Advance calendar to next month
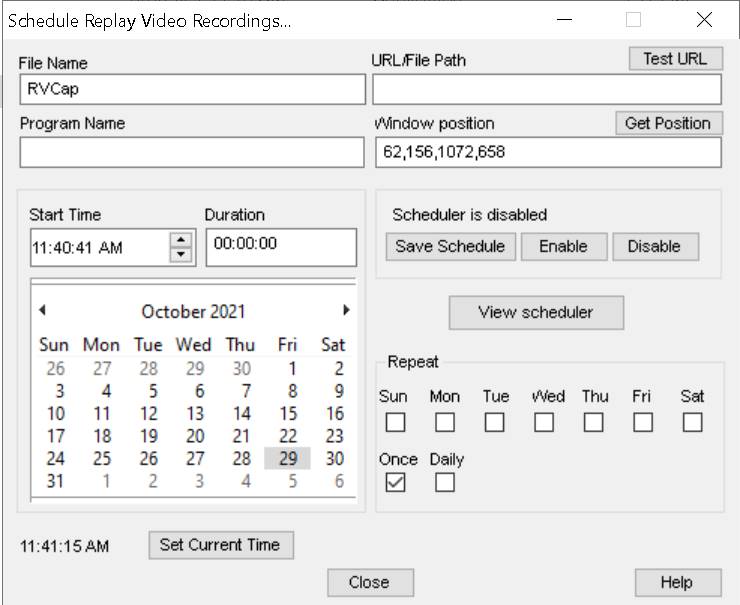 point(346,310)
